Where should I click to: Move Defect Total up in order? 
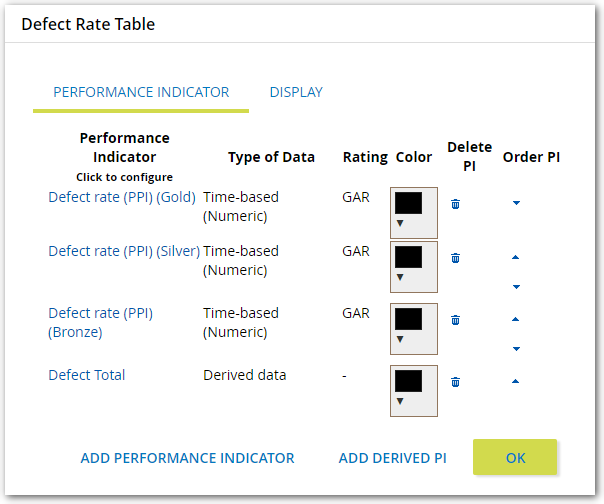[x=516, y=381]
